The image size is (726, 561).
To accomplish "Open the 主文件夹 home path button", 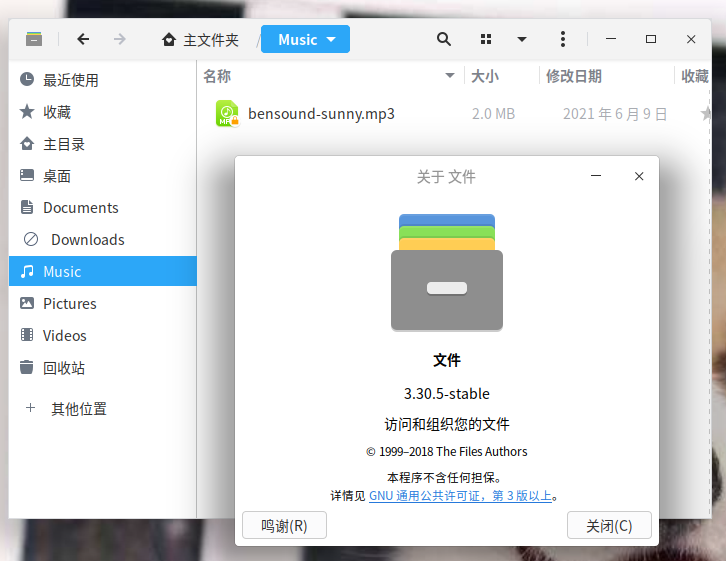I will click(200, 40).
